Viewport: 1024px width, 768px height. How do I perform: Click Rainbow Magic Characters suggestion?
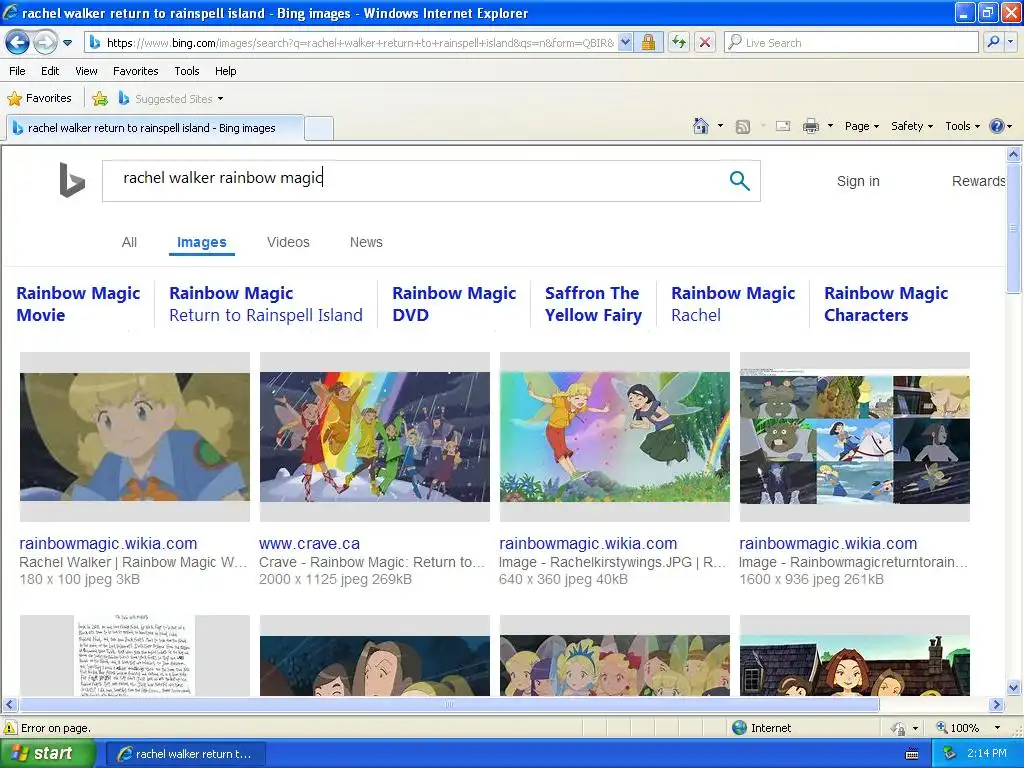[x=886, y=304]
